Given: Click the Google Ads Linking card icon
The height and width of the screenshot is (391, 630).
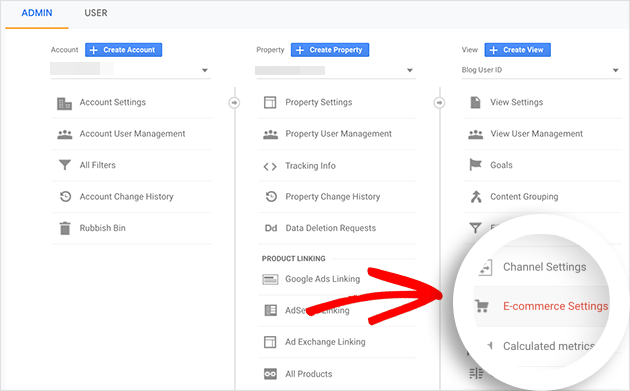Looking at the screenshot, I should (x=270, y=279).
